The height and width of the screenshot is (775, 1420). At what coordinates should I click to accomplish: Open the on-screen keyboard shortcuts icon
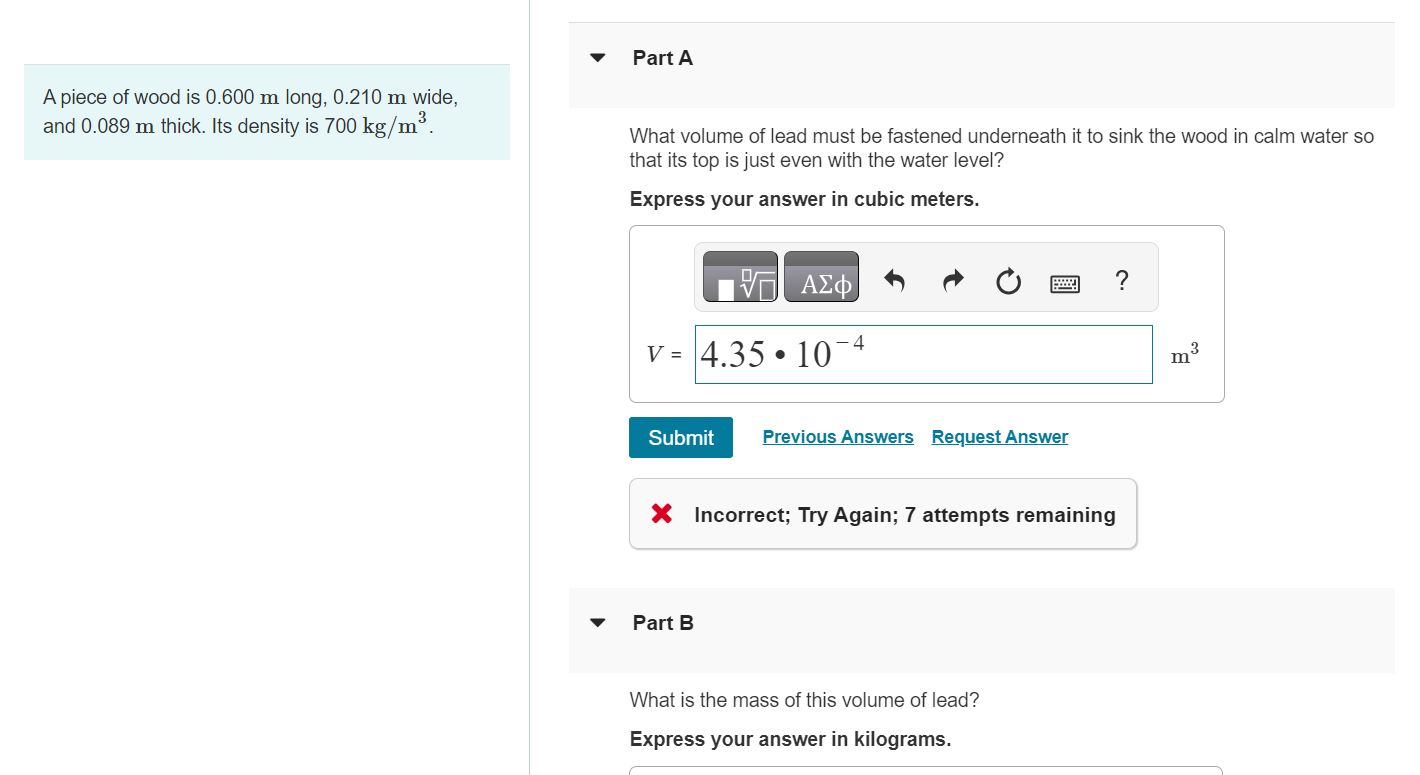point(1064,283)
